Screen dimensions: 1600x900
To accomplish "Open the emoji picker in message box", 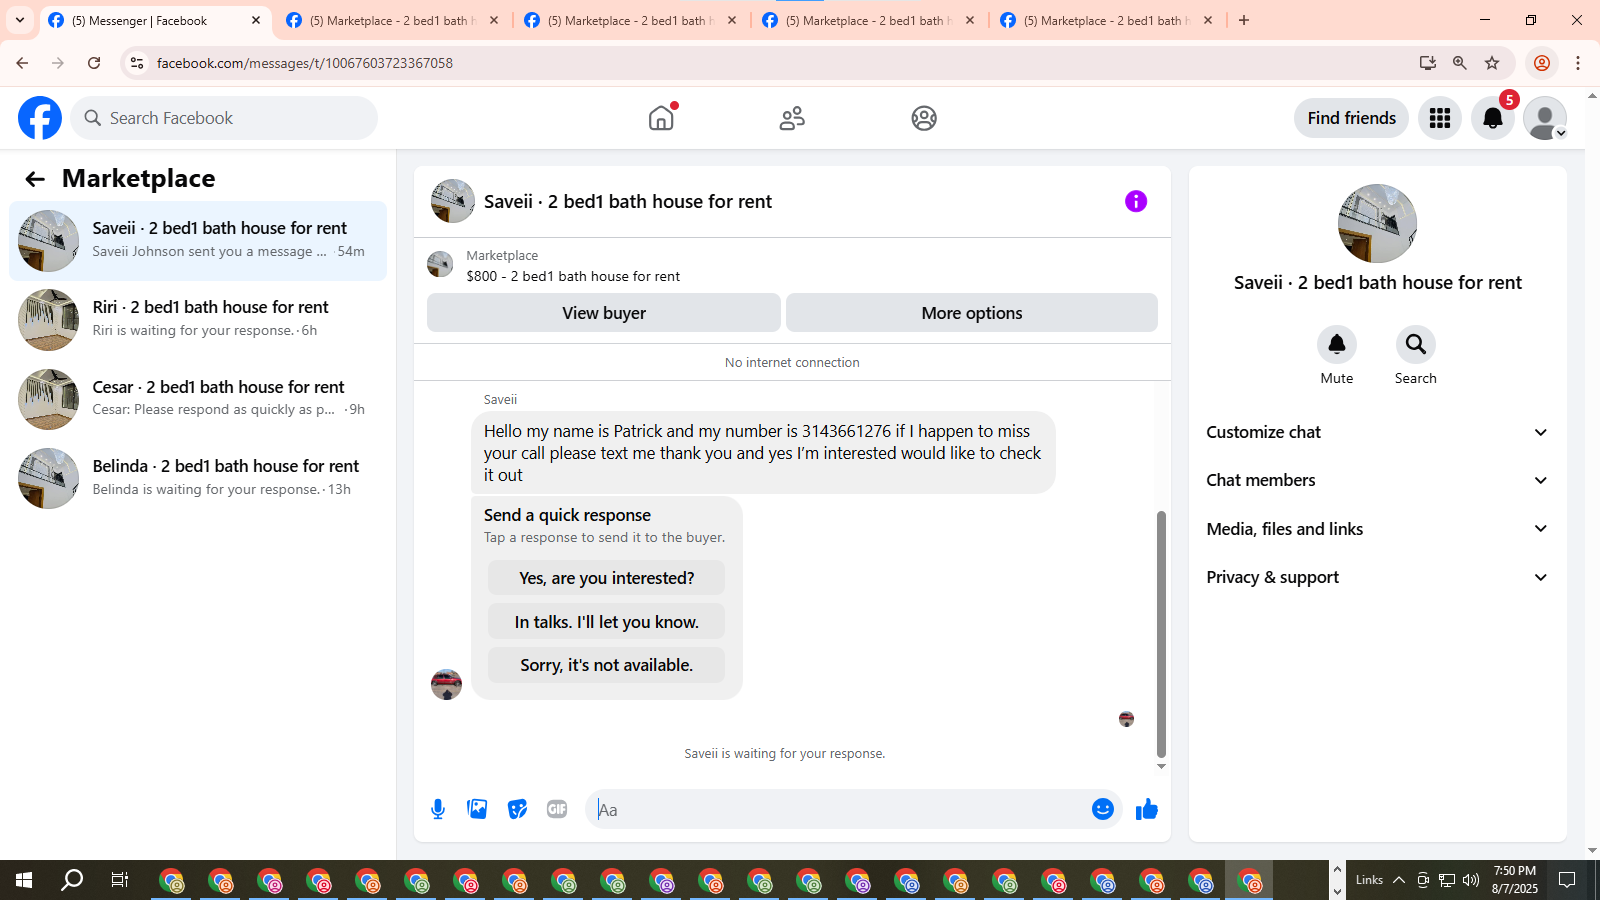I will [1103, 809].
